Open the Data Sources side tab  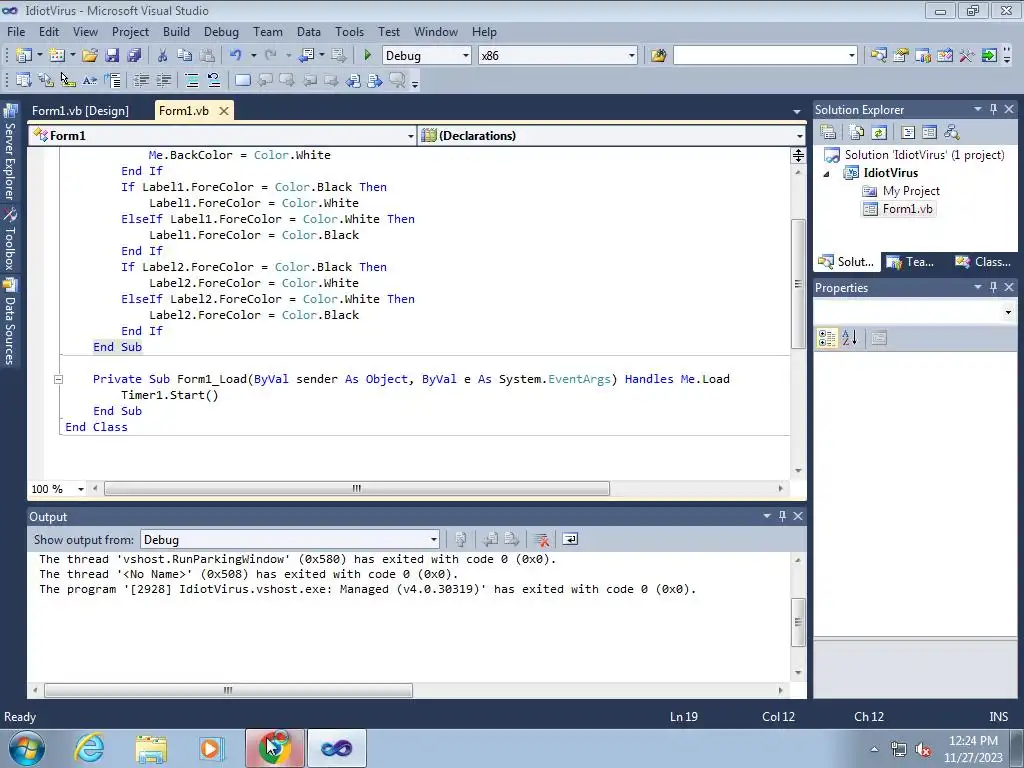[10, 321]
